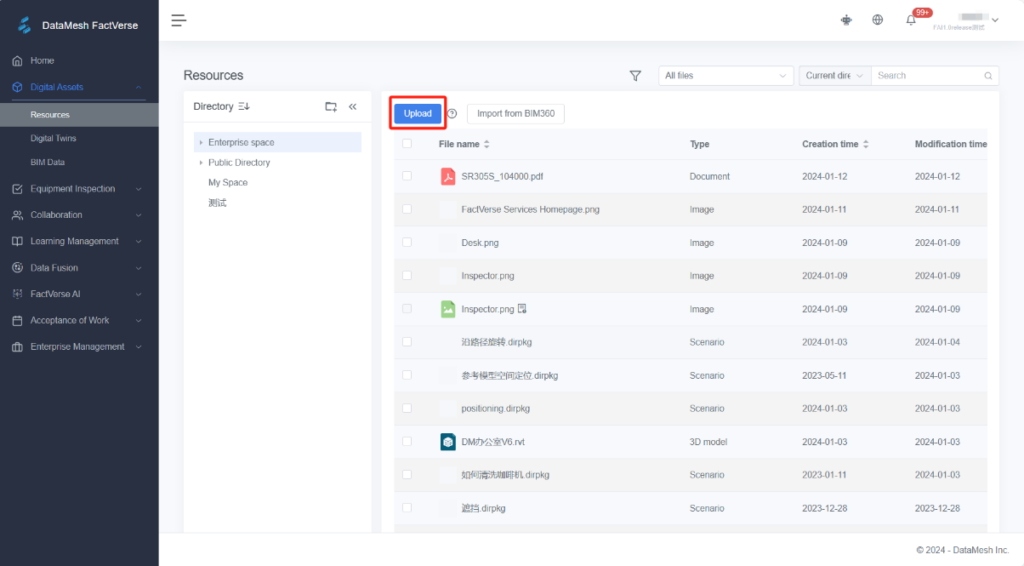Open file SR305S_104000.pdf
Screen dimensions: 1024x566
[x=502, y=176]
